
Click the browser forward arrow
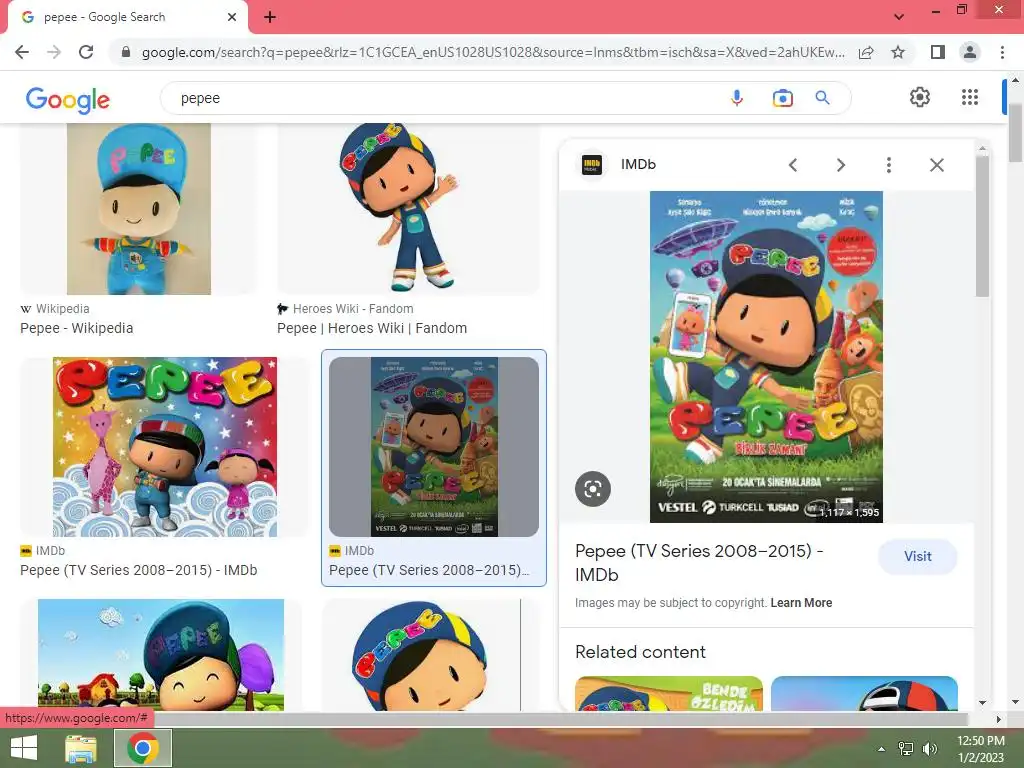[x=54, y=52]
